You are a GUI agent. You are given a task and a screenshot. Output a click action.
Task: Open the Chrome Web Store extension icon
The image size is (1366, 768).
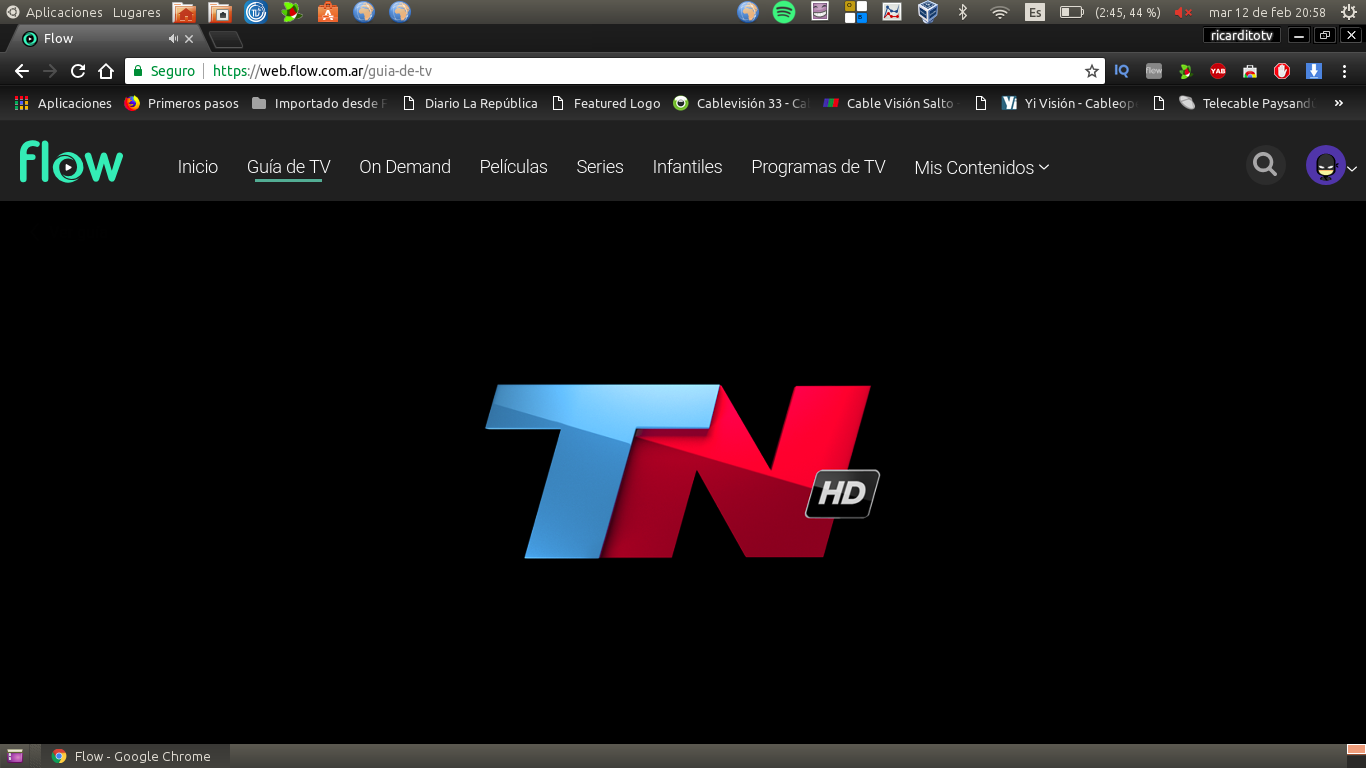1250,71
